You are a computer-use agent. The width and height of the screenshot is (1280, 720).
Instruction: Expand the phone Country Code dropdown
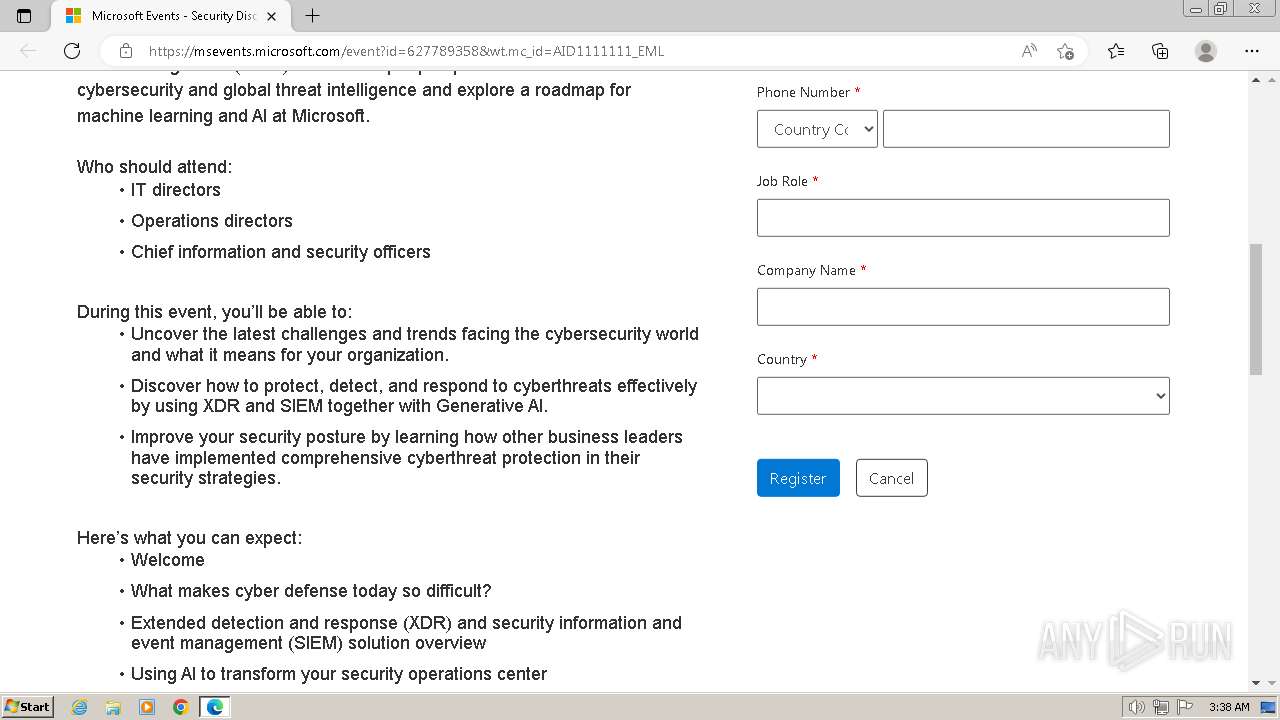817,129
